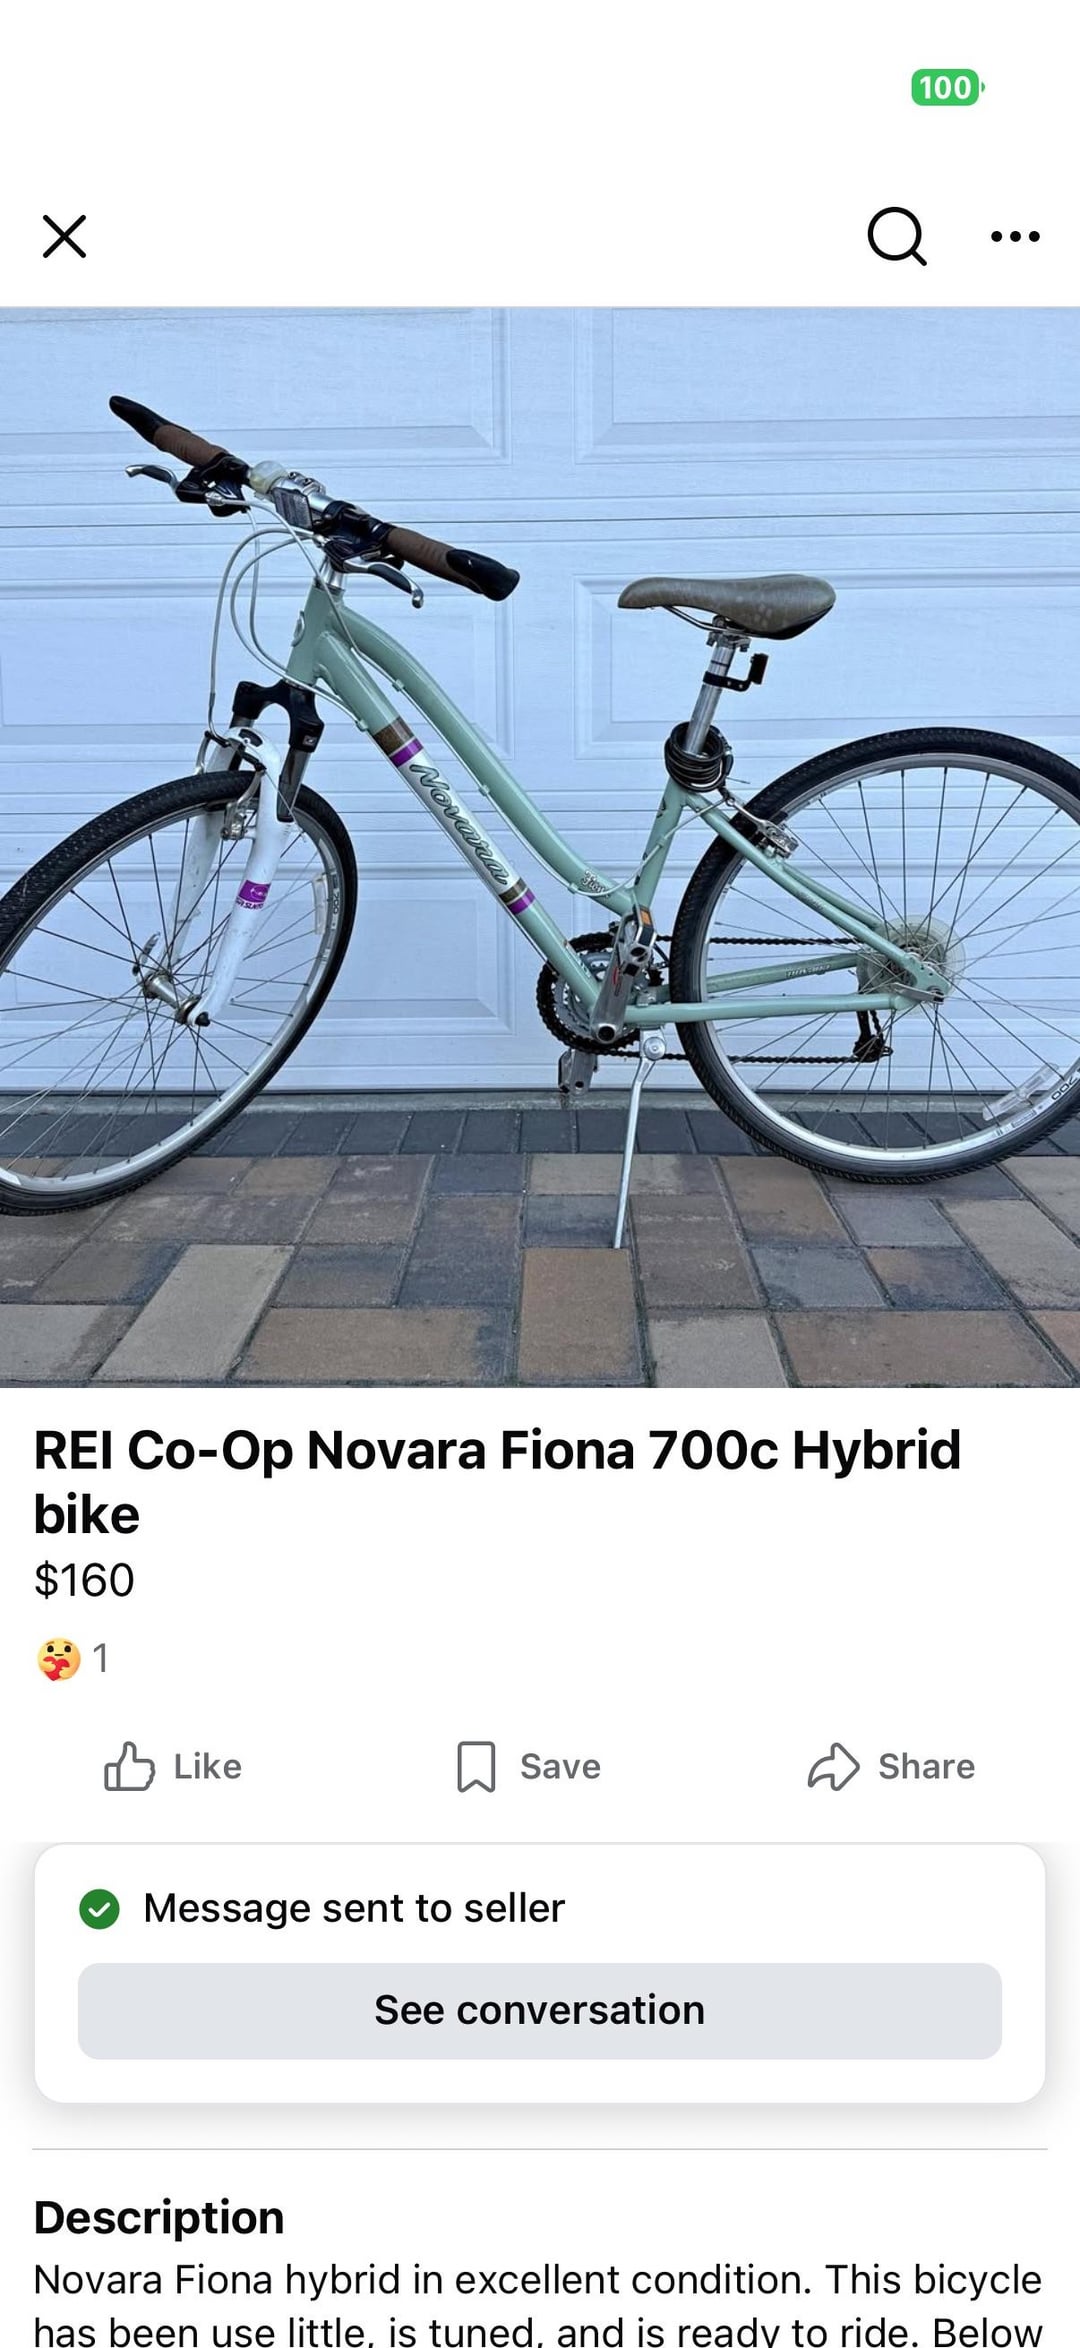Tap the Save label

coord(560,1766)
